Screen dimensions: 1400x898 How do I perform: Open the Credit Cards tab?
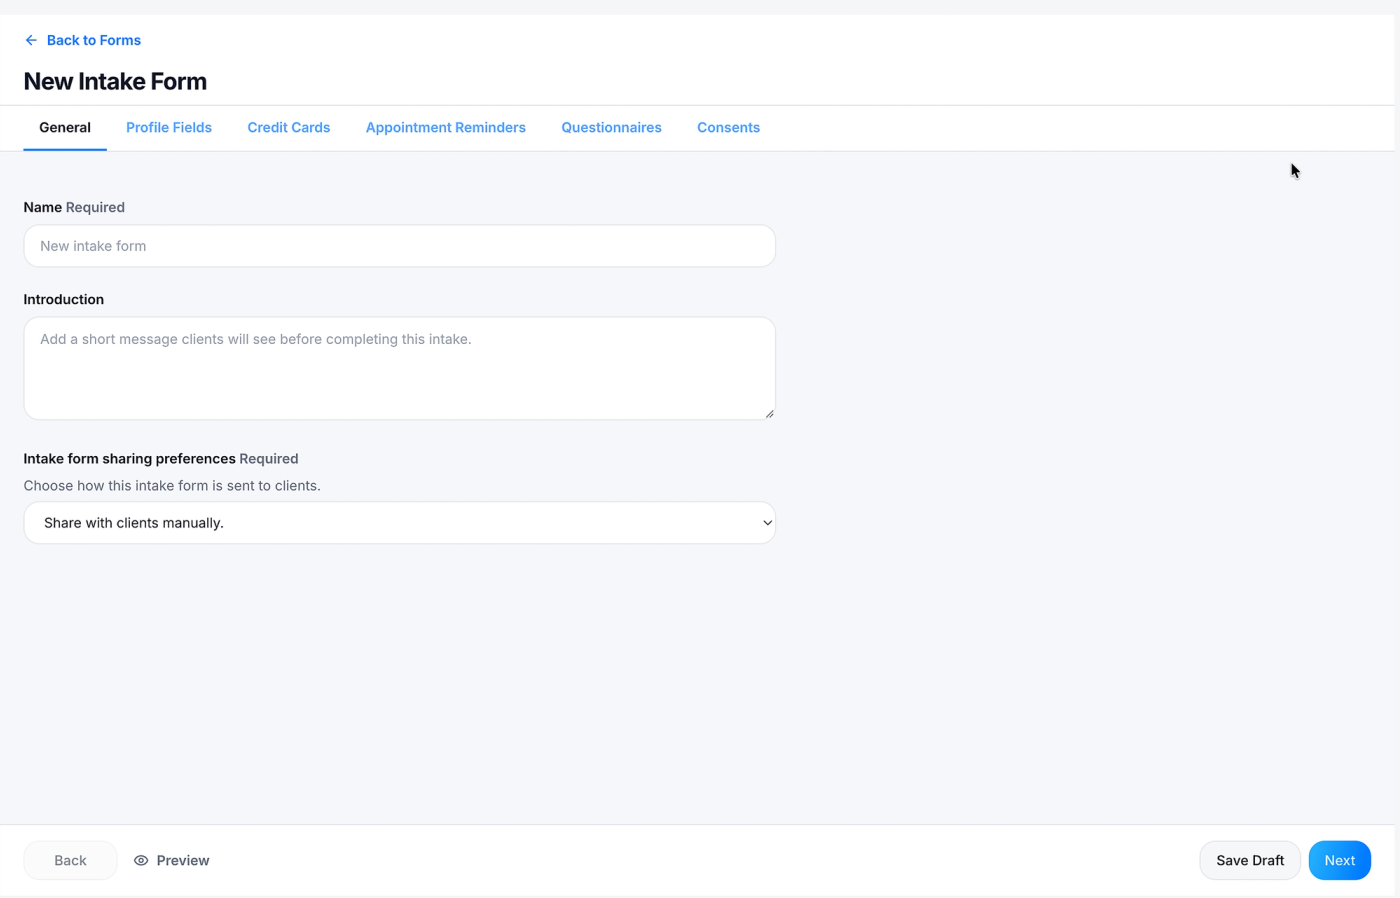[x=289, y=128]
